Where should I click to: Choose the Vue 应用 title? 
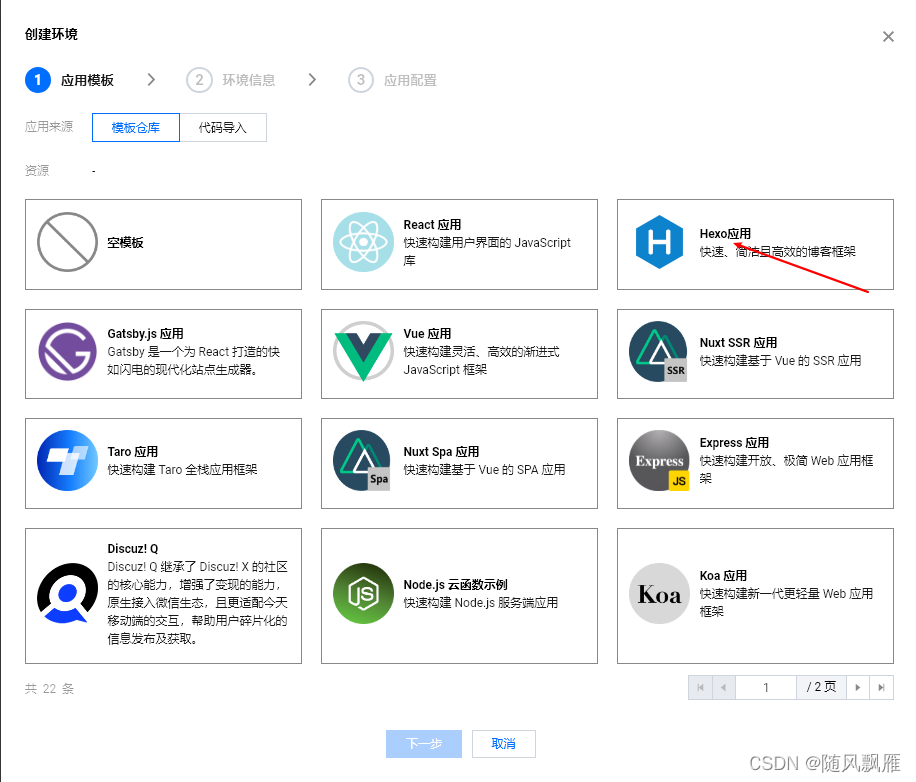(x=427, y=333)
